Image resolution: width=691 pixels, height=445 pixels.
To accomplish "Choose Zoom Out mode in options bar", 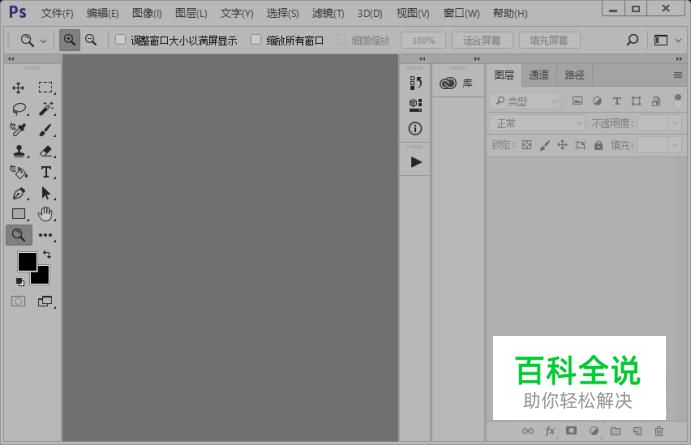I will (x=91, y=40).
